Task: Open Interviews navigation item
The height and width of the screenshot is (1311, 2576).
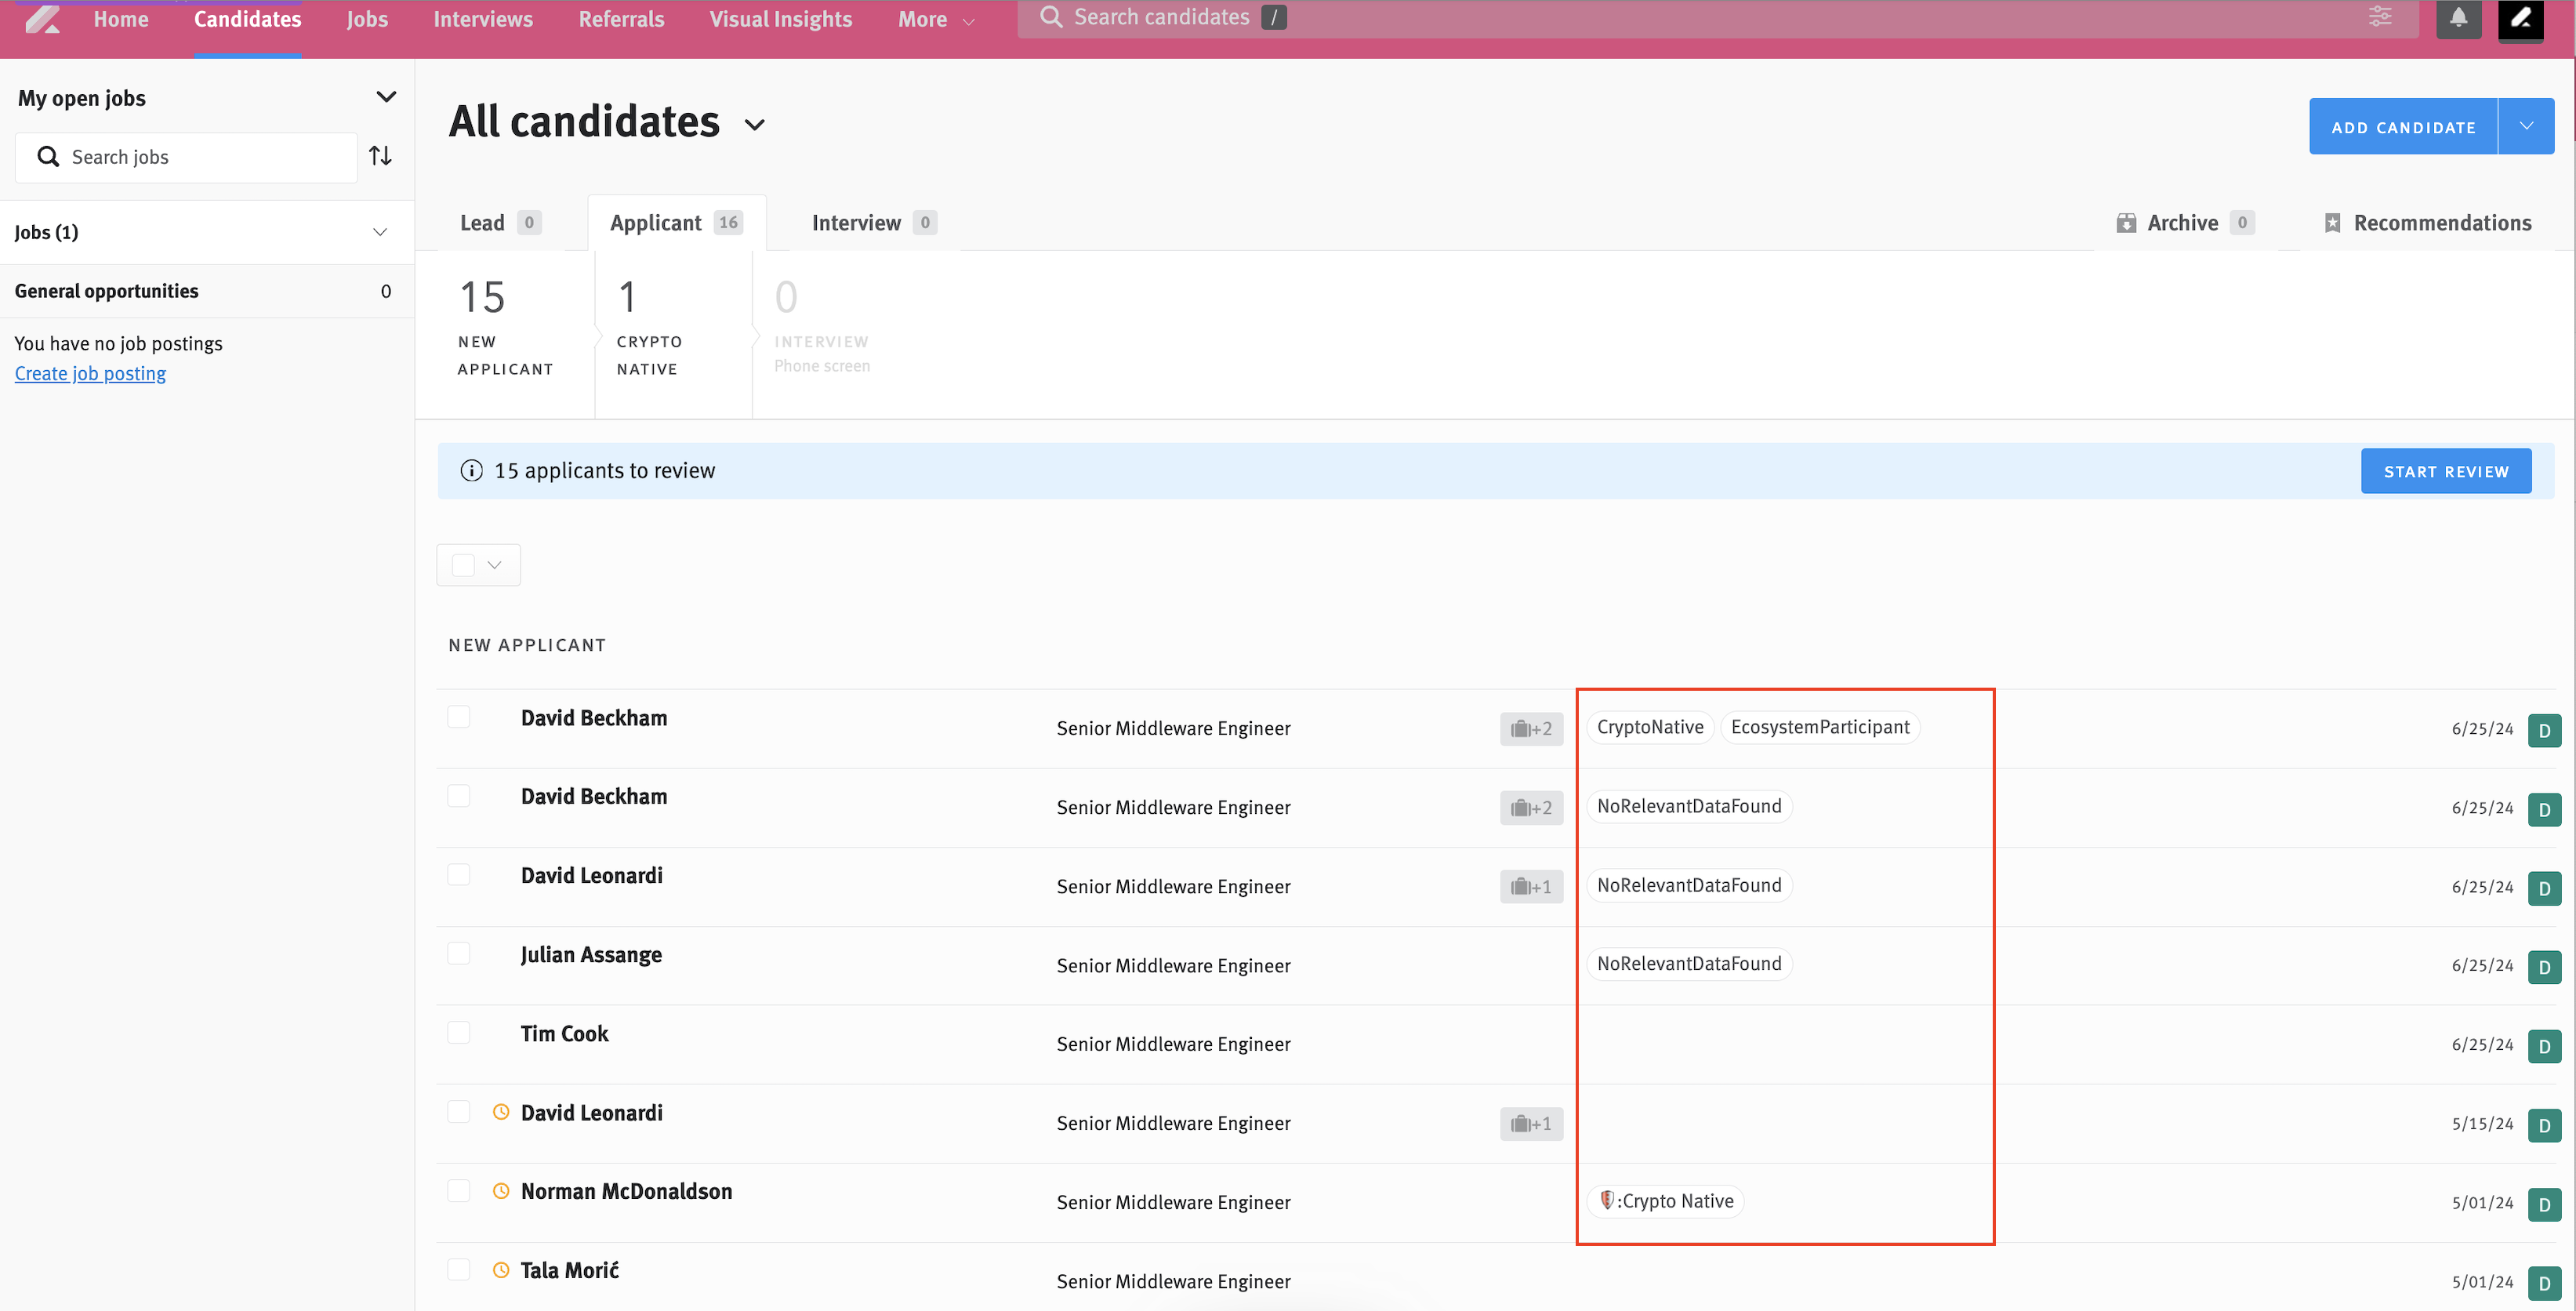Action: tap(483, 19)
